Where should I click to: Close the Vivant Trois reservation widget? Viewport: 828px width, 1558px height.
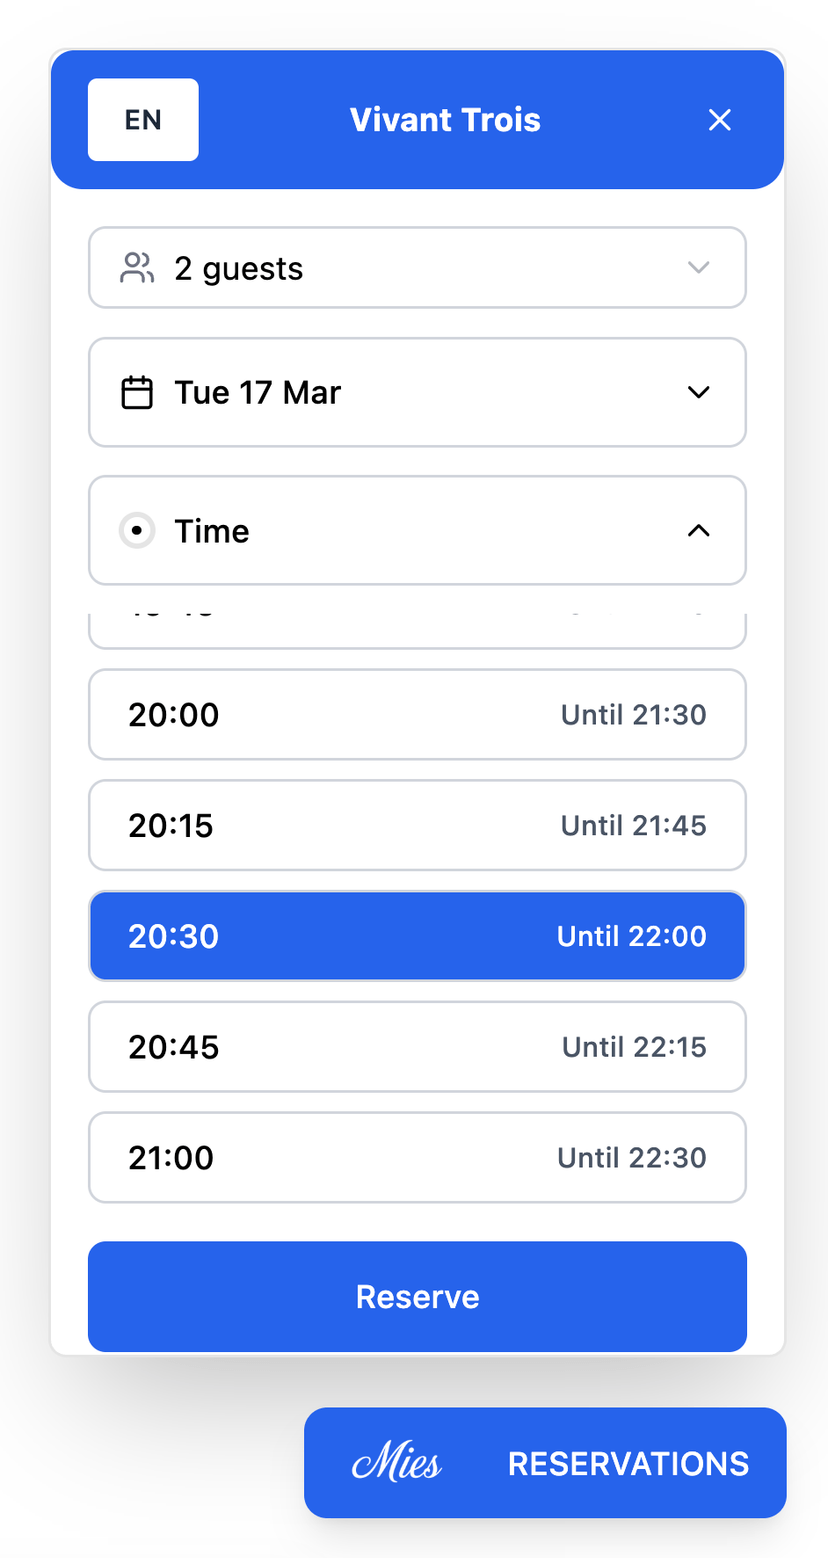coord(720,120)
